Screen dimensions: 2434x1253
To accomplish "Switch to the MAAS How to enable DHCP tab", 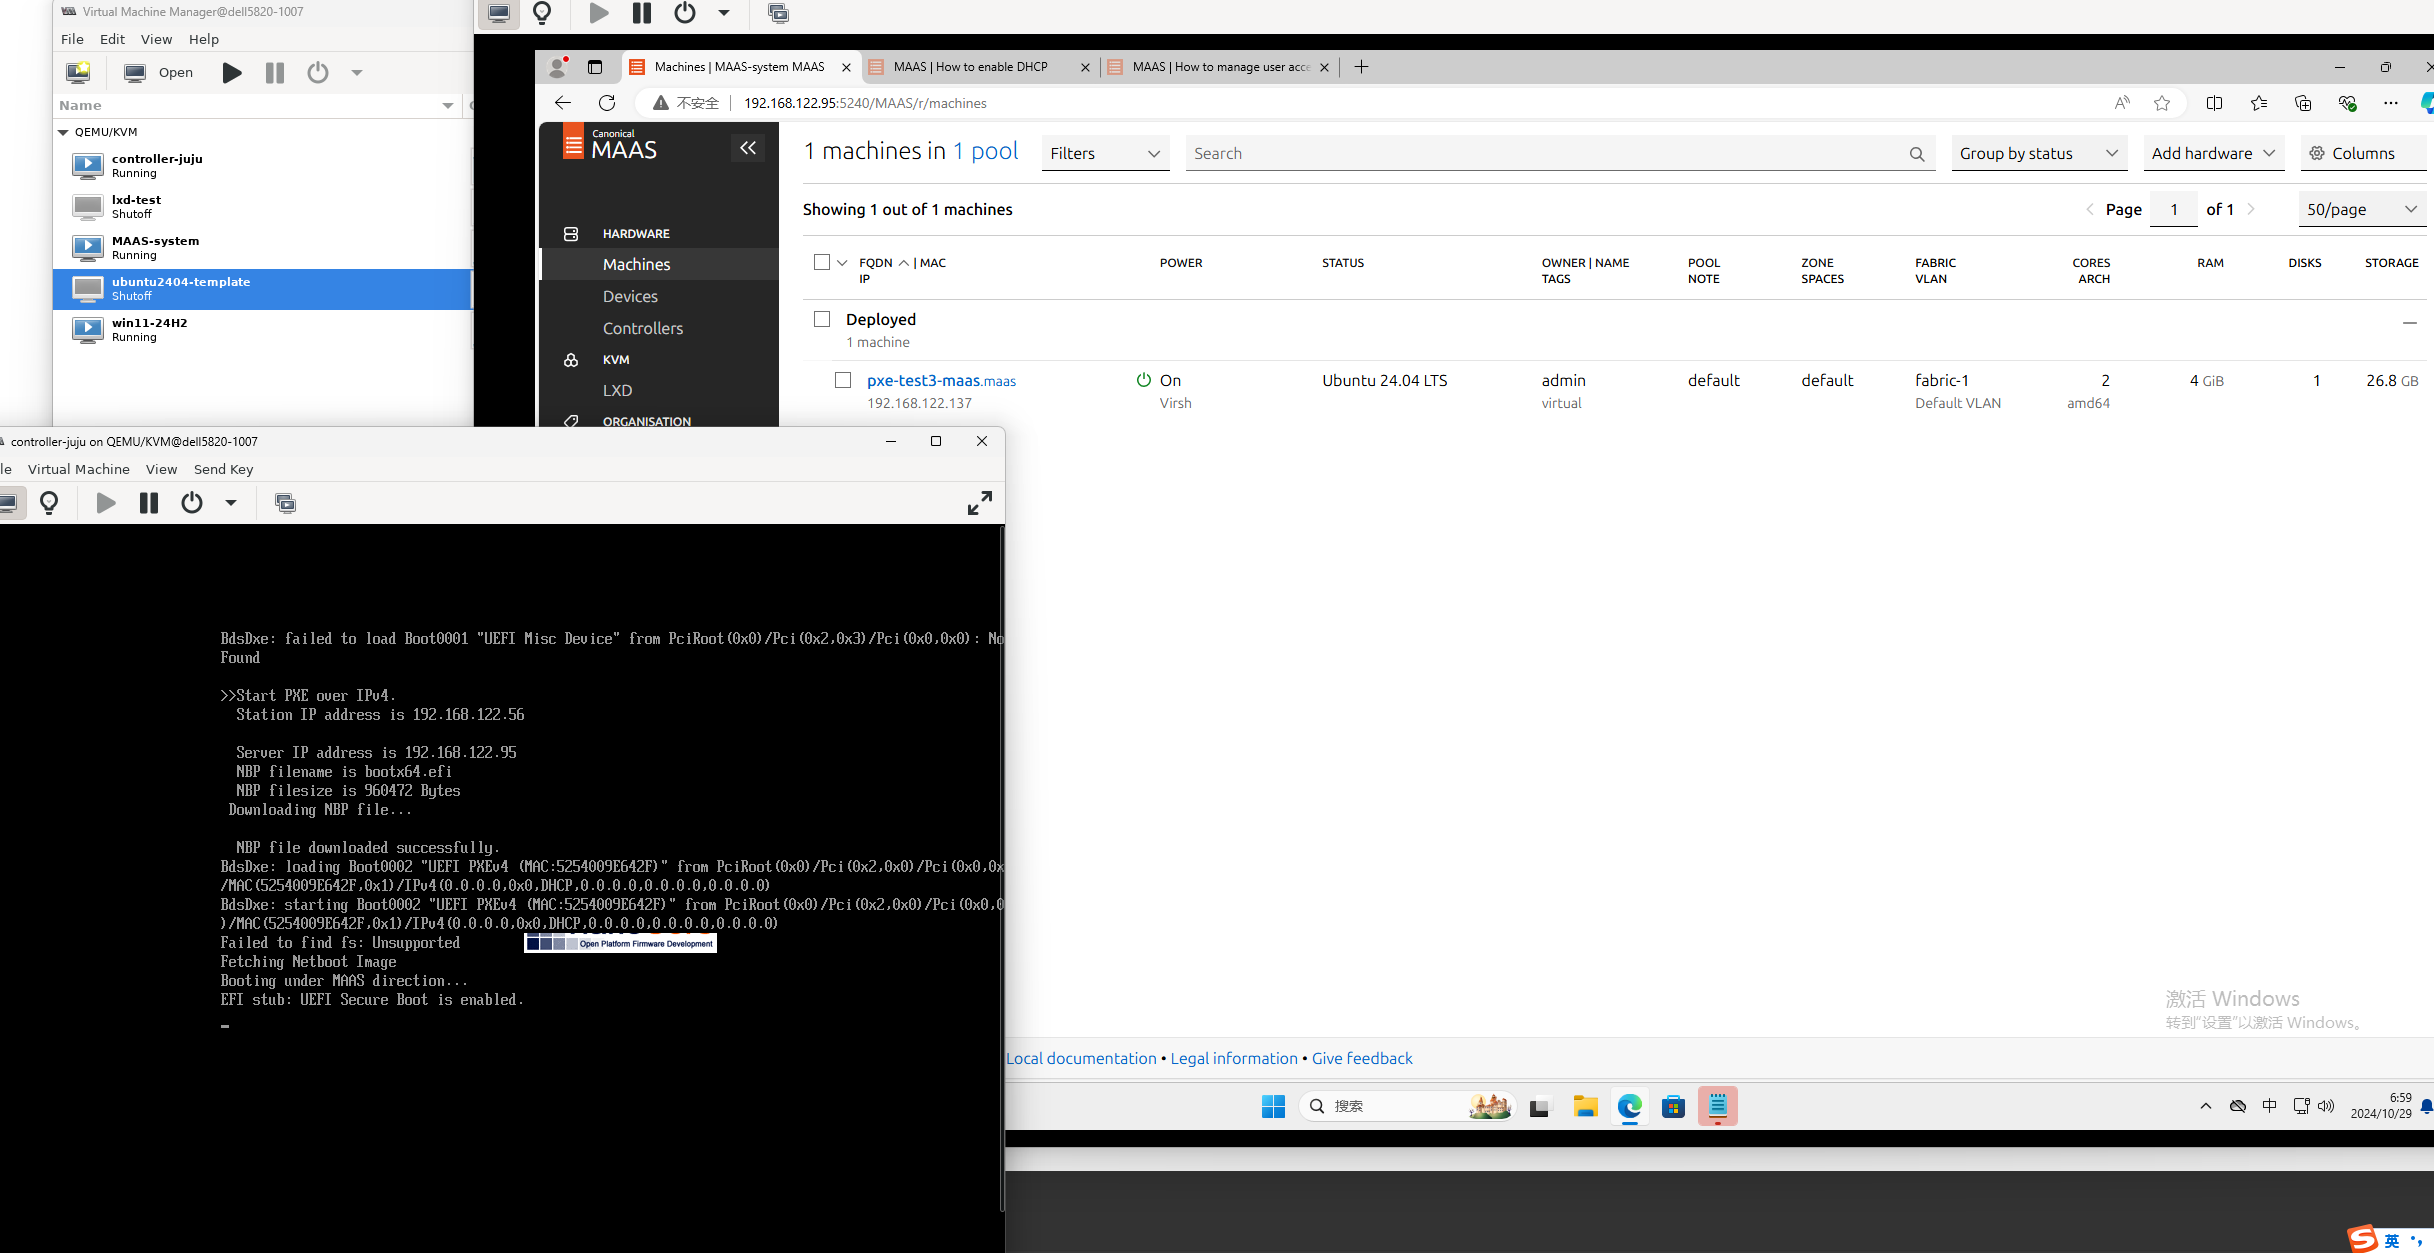I will coord(971,67).
